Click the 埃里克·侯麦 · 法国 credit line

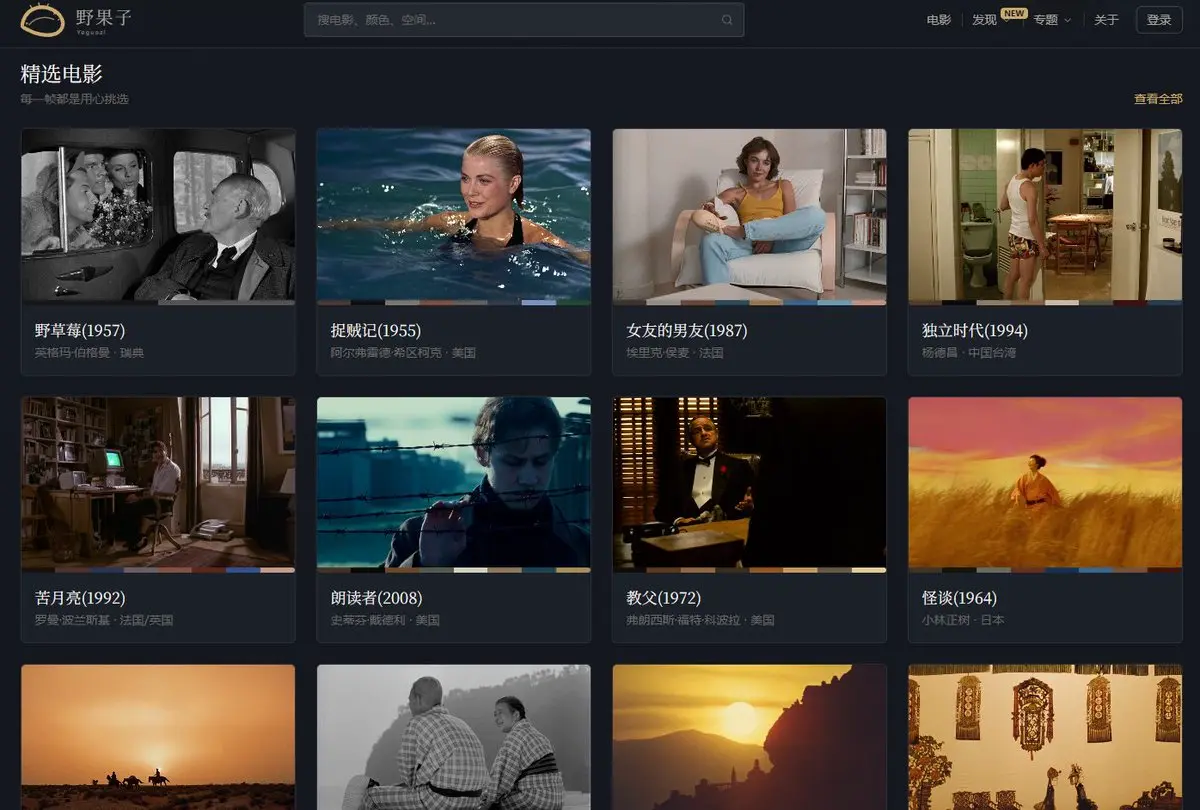[675, 353]
